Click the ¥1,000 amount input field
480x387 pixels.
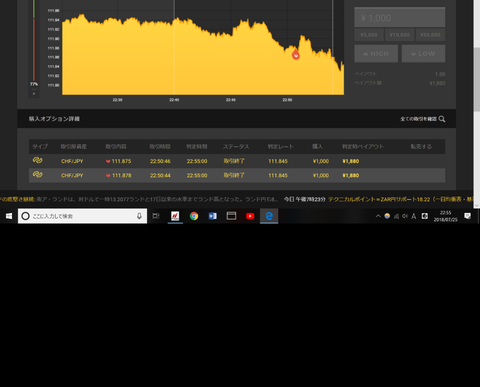(399, 18)
